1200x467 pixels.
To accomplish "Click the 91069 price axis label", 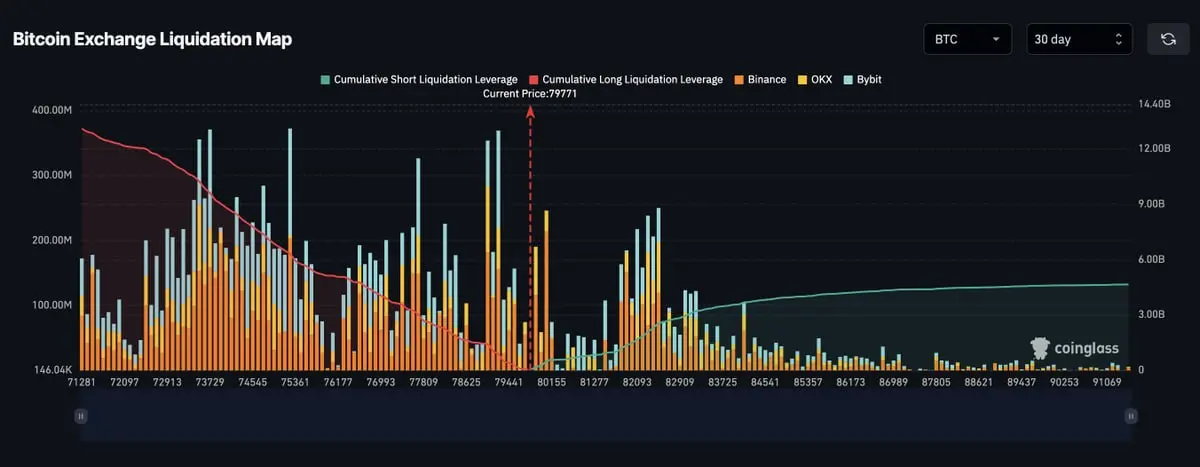I will (1108, 383).
